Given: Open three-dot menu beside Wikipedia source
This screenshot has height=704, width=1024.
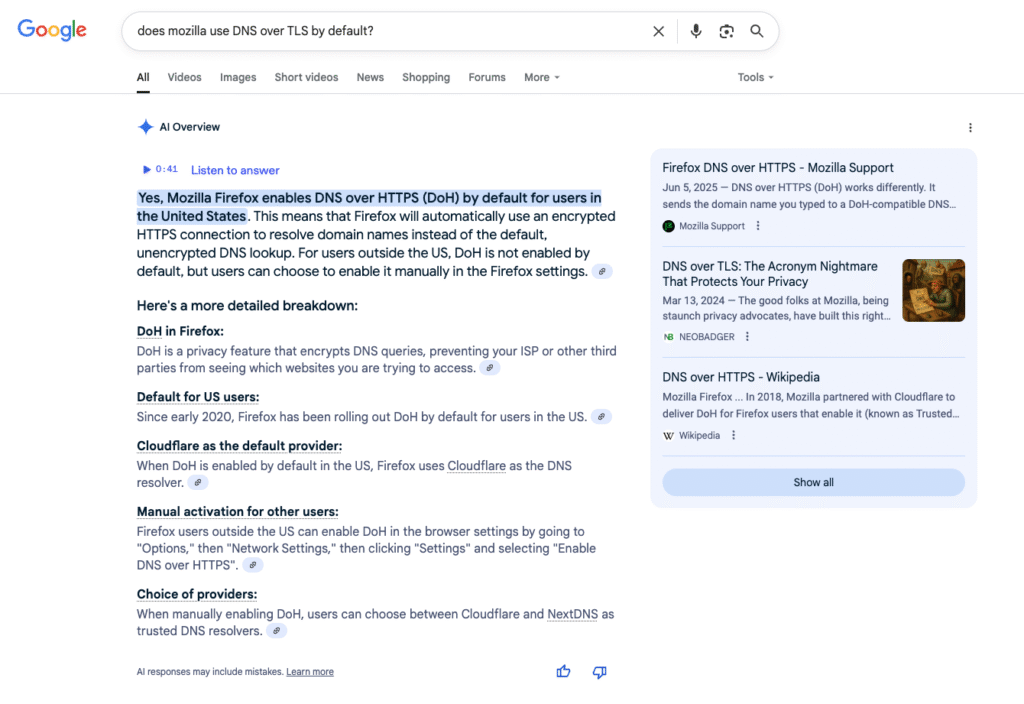Looking at the screenshot, I should click(733, 435).
